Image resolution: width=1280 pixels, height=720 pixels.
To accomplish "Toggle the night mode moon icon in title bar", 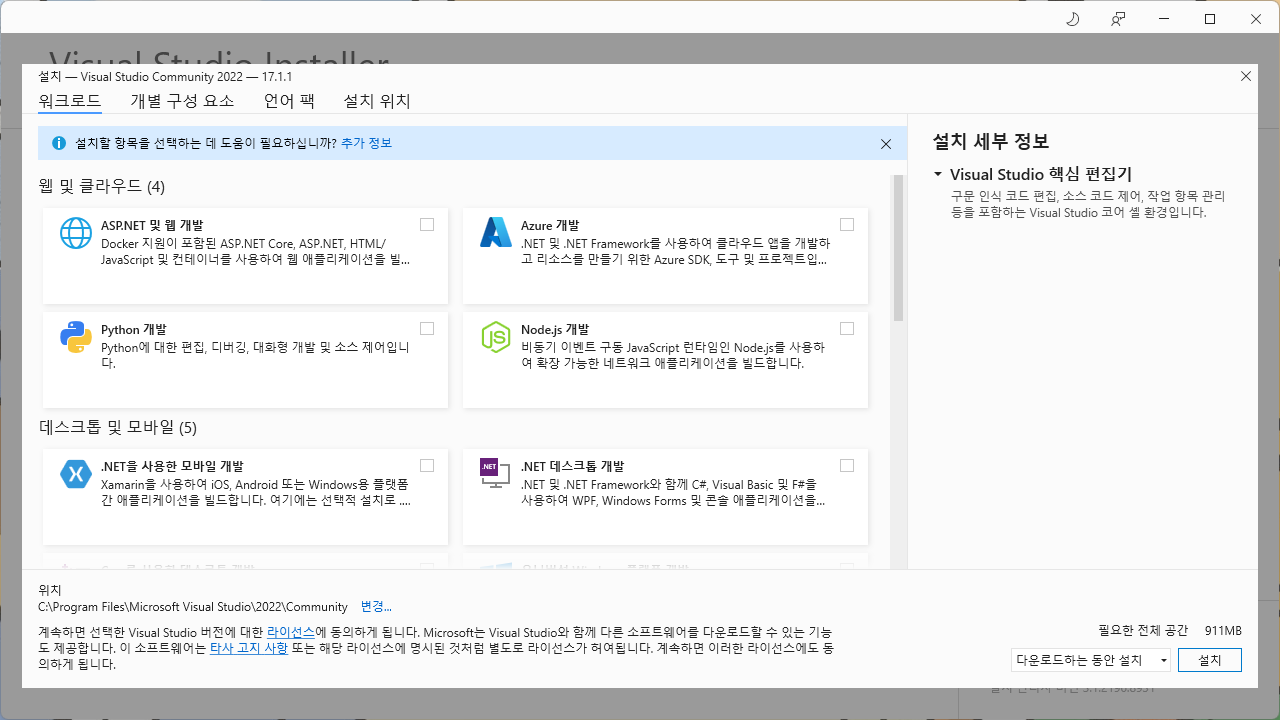I will pos(1073,19).
